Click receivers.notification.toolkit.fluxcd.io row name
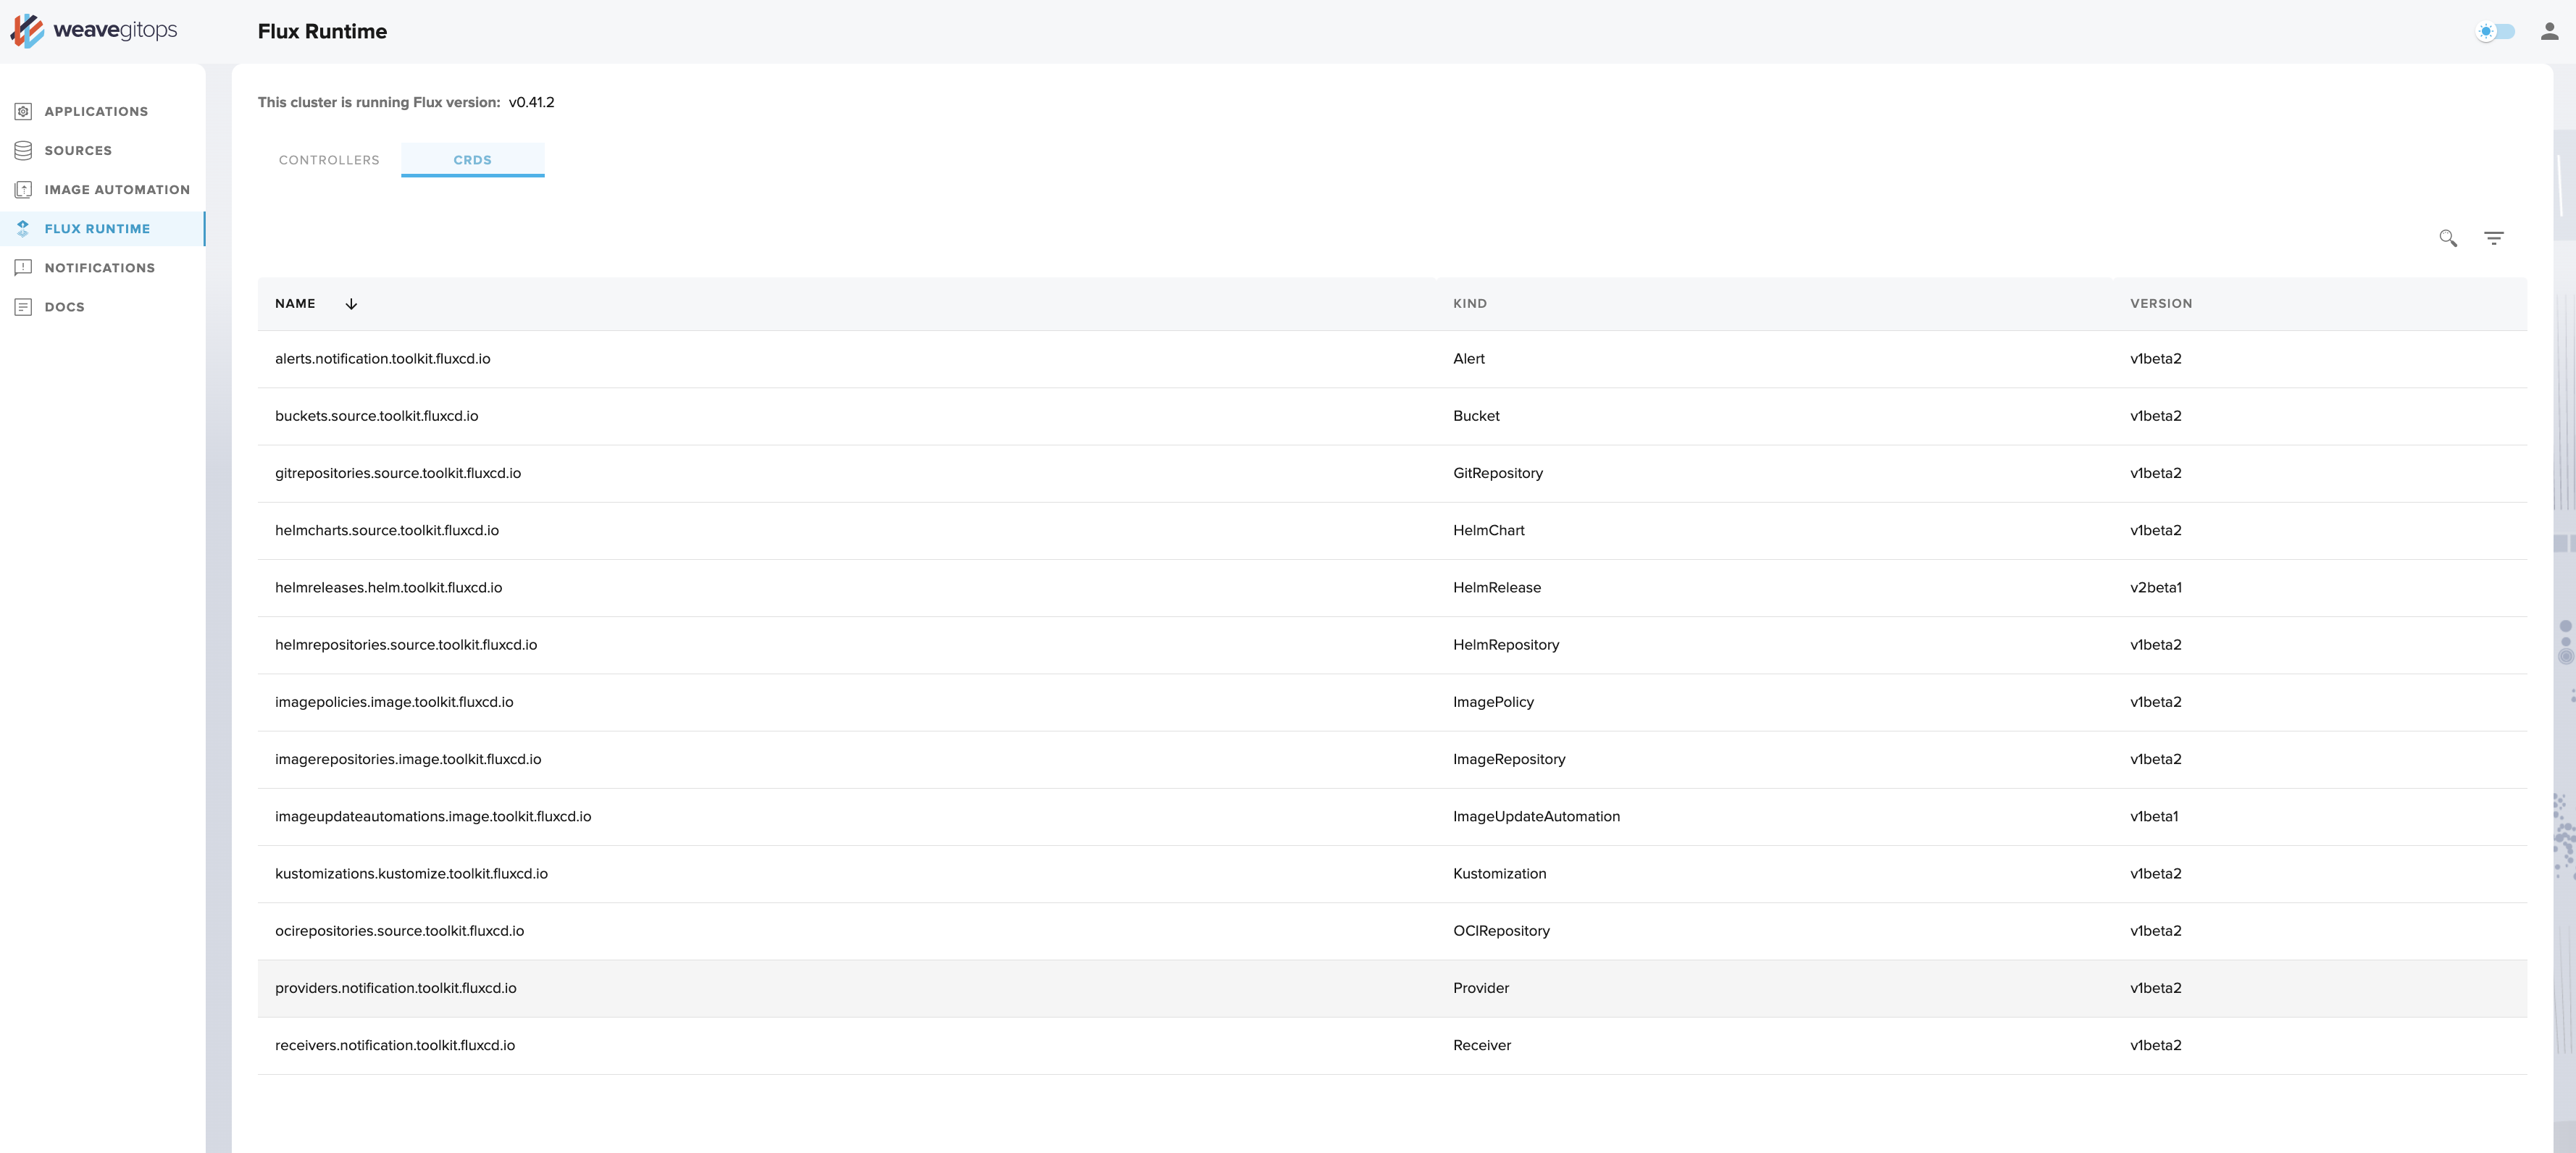The image size is (2576, 1153). click(395, 1045)
